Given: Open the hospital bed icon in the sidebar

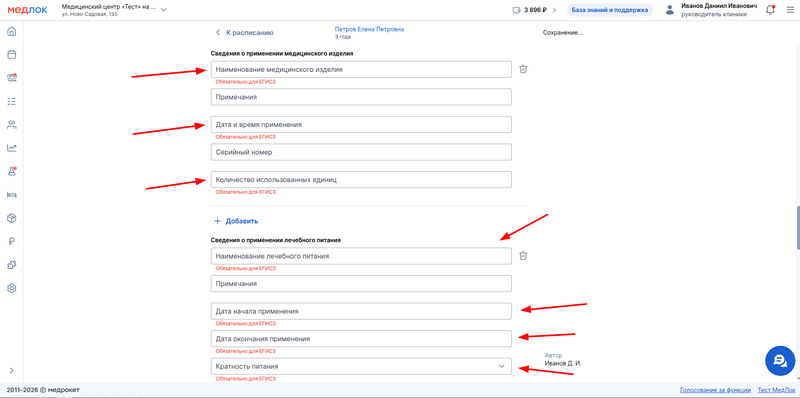Looking at the screenshot, I should click(12, 194).
